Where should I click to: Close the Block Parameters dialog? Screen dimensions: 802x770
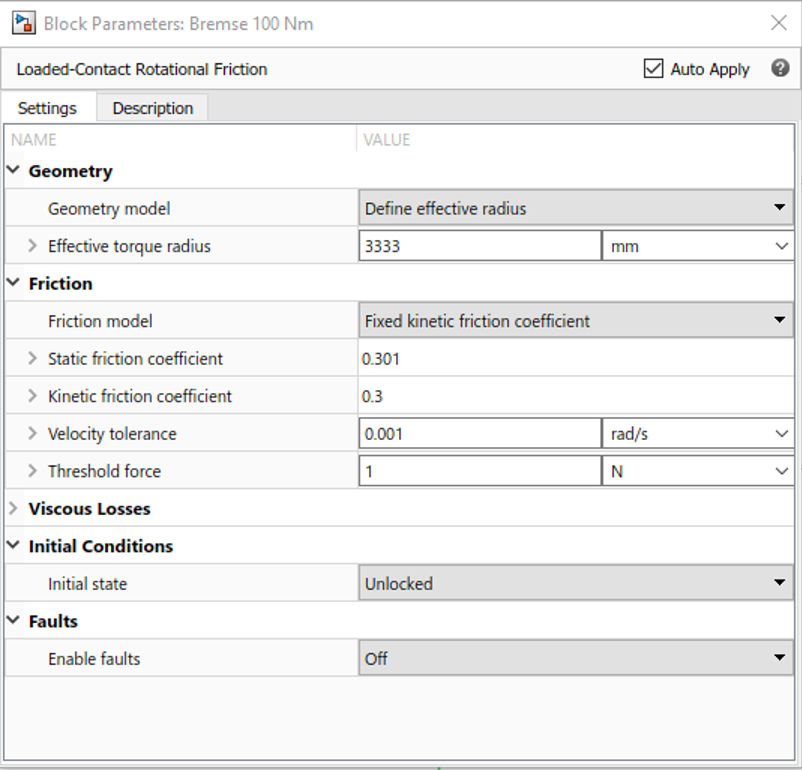778,23
